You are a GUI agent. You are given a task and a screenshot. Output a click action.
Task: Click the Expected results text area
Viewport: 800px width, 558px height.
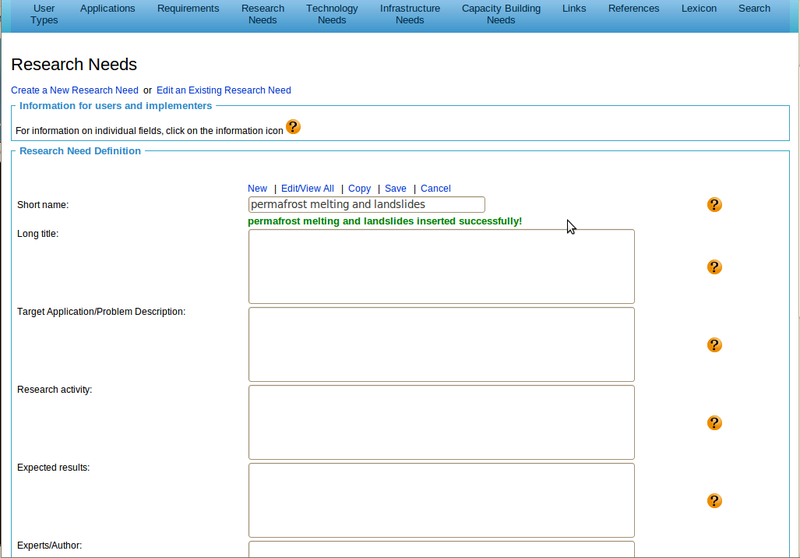[x=441, y=500]
